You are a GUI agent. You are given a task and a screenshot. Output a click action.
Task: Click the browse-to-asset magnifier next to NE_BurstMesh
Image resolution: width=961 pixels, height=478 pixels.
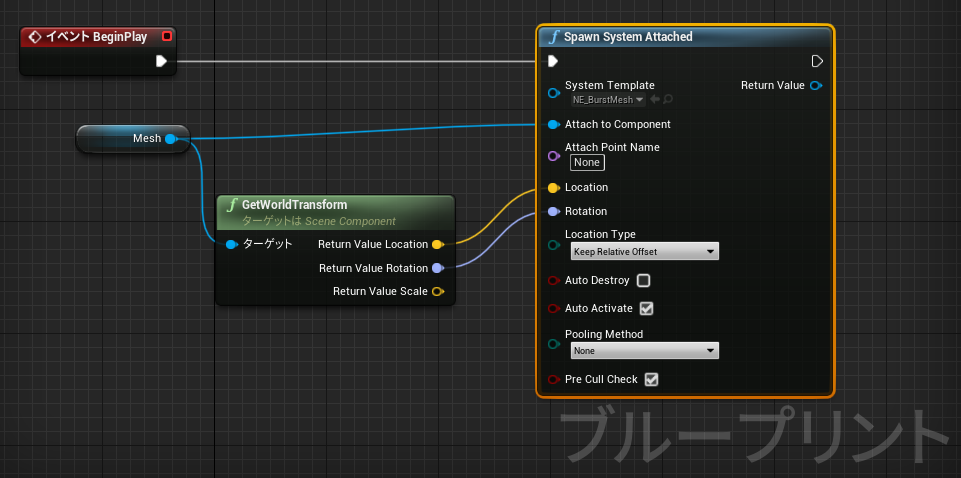click(x=667, y=99)
